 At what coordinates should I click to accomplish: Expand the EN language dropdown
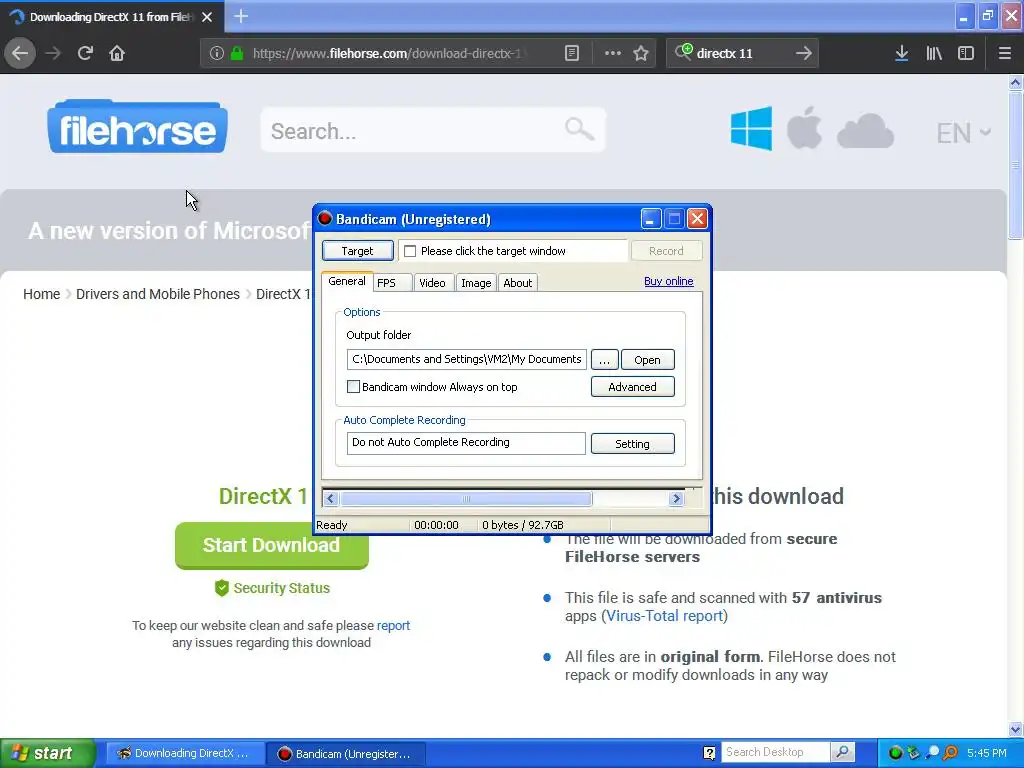964,133
